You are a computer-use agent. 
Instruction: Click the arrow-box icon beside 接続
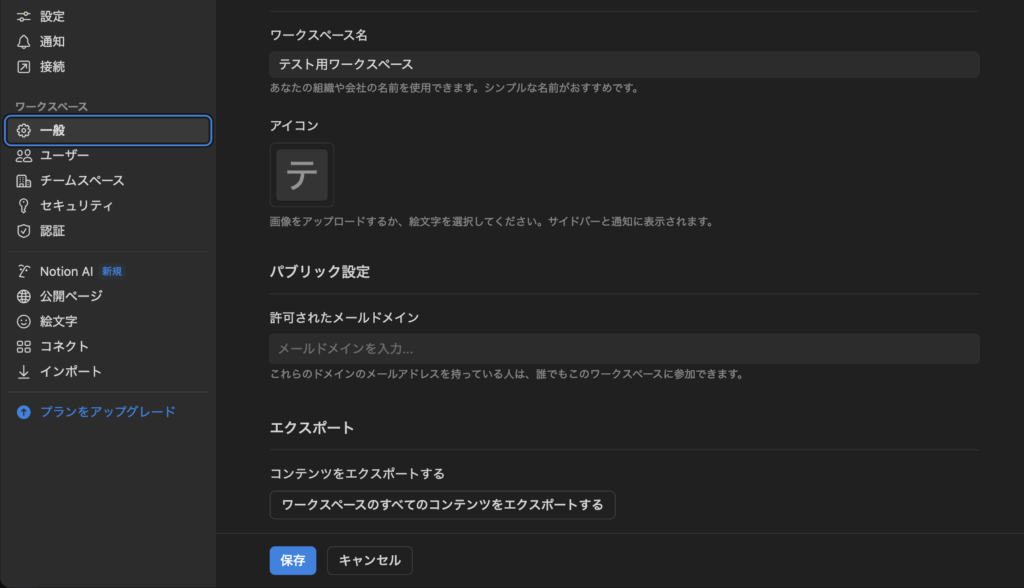(x=24, y=67)
